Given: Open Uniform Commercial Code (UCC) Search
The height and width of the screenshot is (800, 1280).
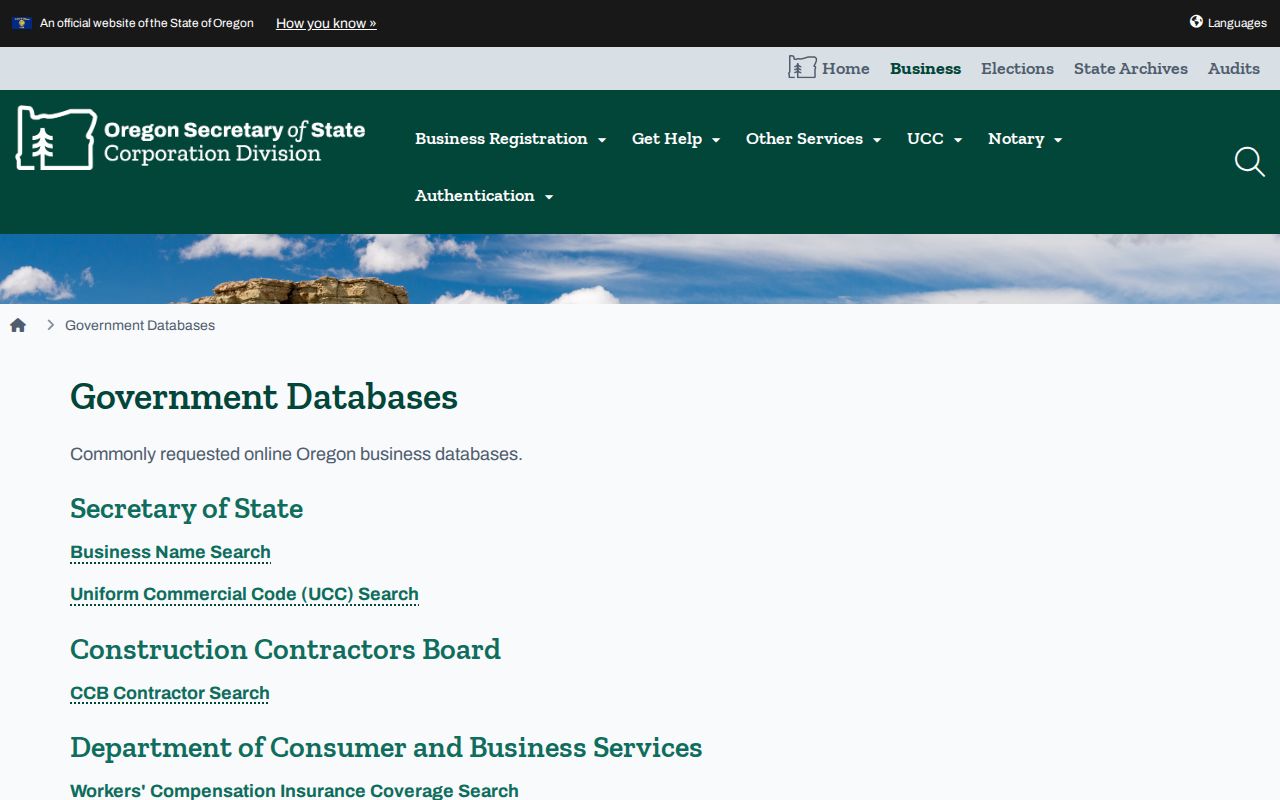Looking at the screenshot, I should tap(244, 594).
